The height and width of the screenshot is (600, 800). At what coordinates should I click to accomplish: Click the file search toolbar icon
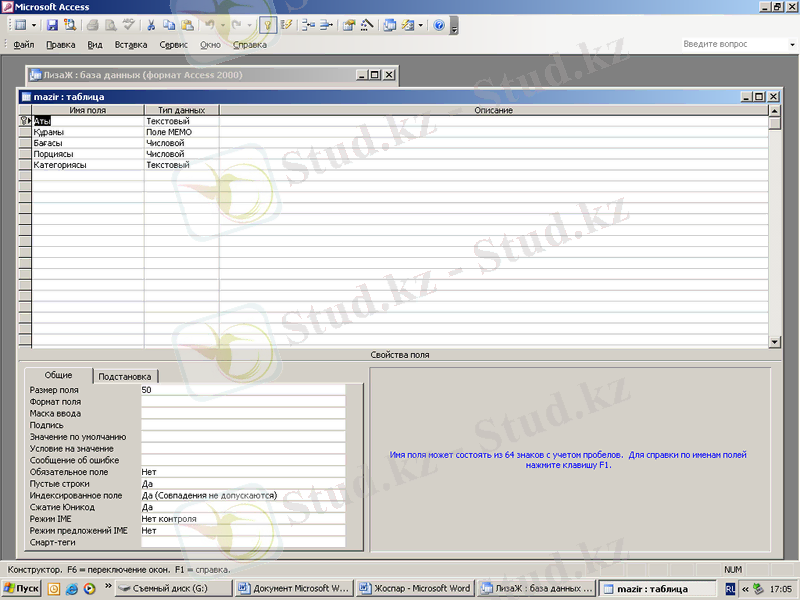(x=69, y=25)
